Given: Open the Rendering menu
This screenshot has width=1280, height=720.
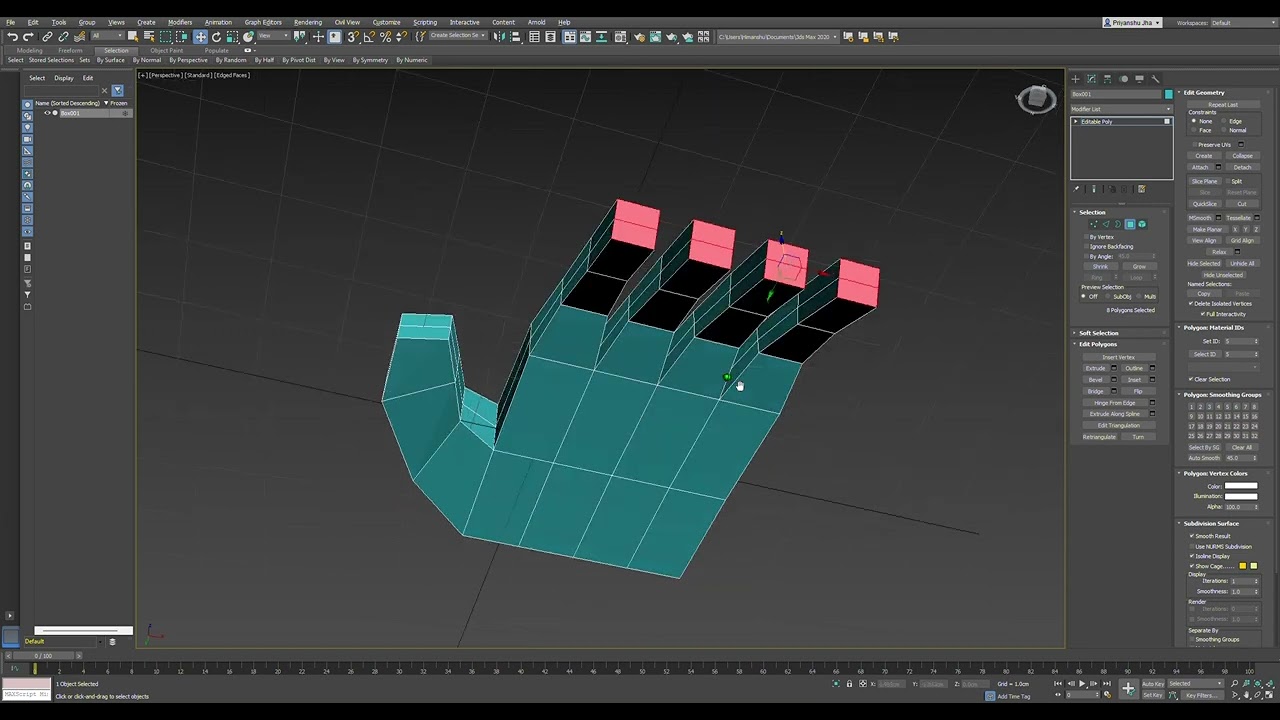Looking at the screenshot, I should click(308, 22).
